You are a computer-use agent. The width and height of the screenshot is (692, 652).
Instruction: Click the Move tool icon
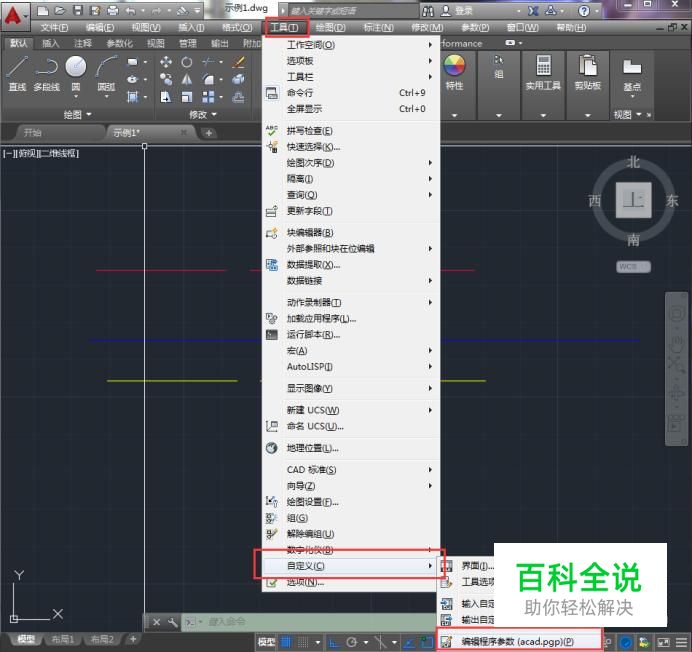click(166, 62)
